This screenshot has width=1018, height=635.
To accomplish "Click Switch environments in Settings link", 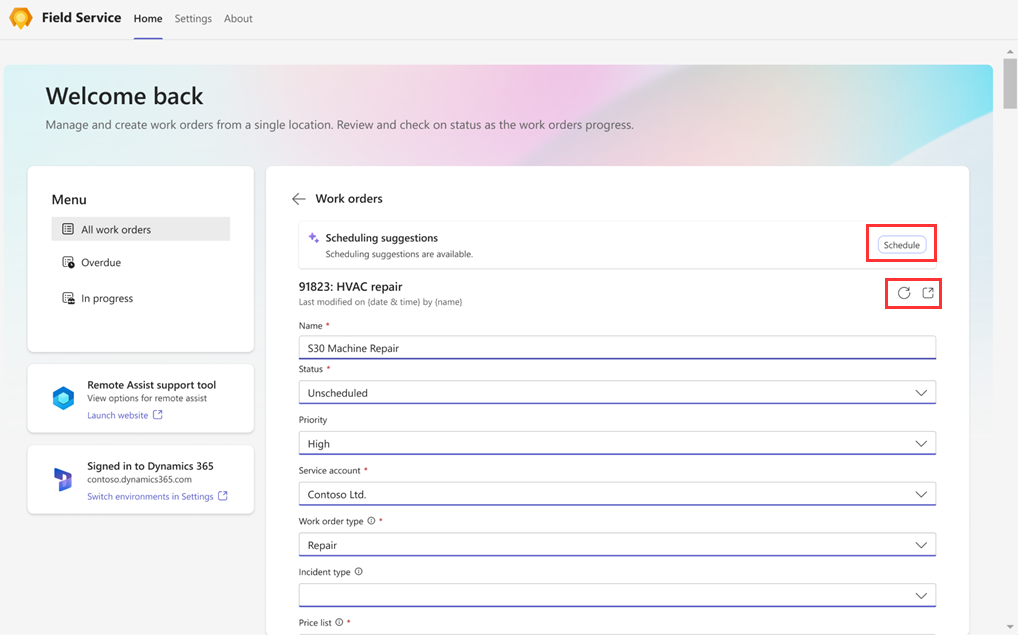I will (150, 497).
